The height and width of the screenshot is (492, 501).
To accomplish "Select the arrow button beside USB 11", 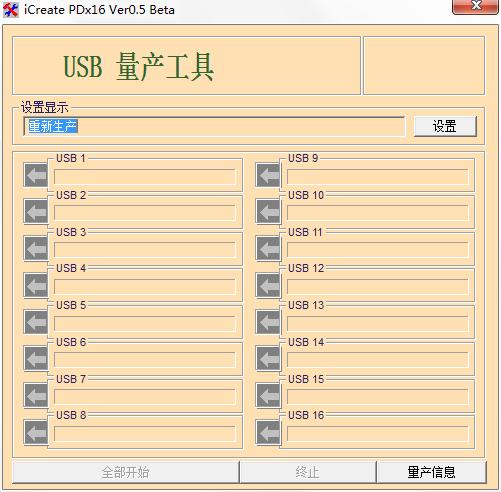I will click(x=268, y=248).
